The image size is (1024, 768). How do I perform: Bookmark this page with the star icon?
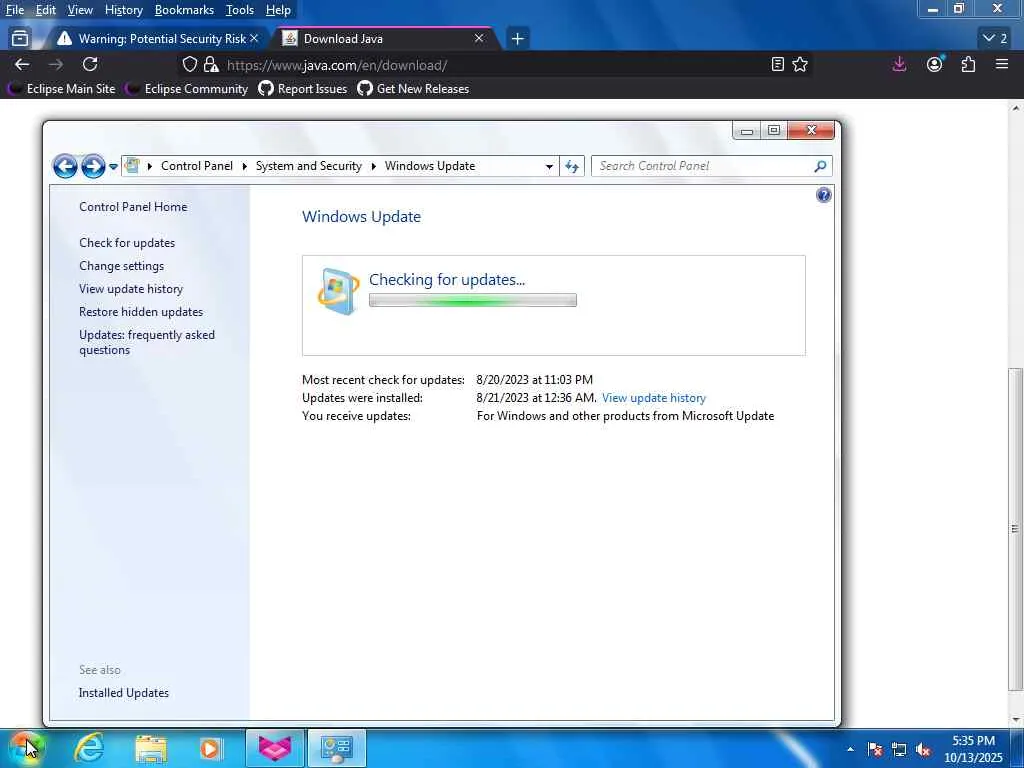click(800, 65)
